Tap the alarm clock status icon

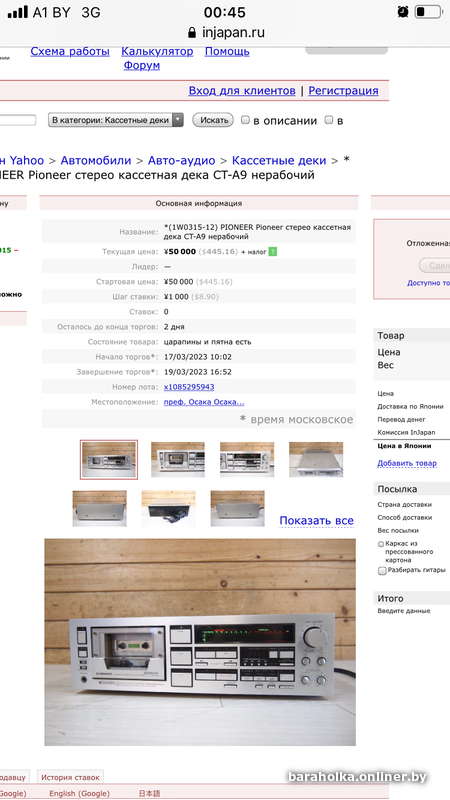[403, 12]
